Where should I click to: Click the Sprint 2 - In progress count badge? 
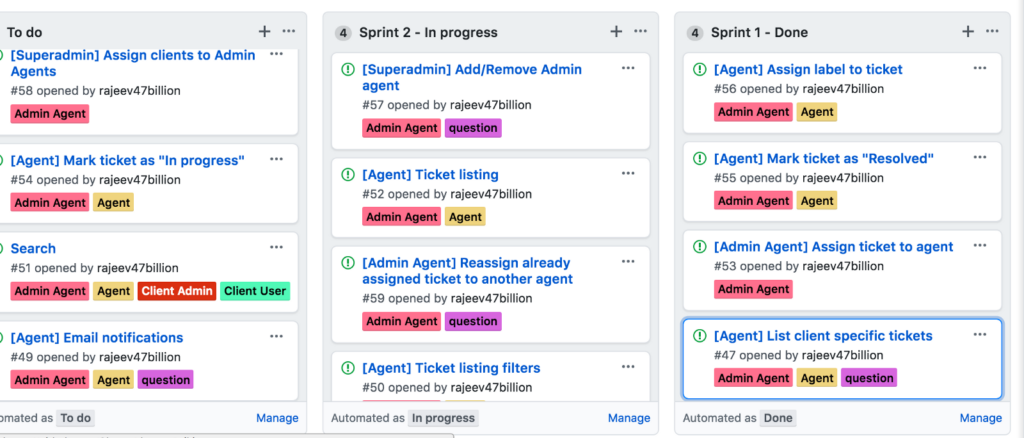click(x=344, y=33)
